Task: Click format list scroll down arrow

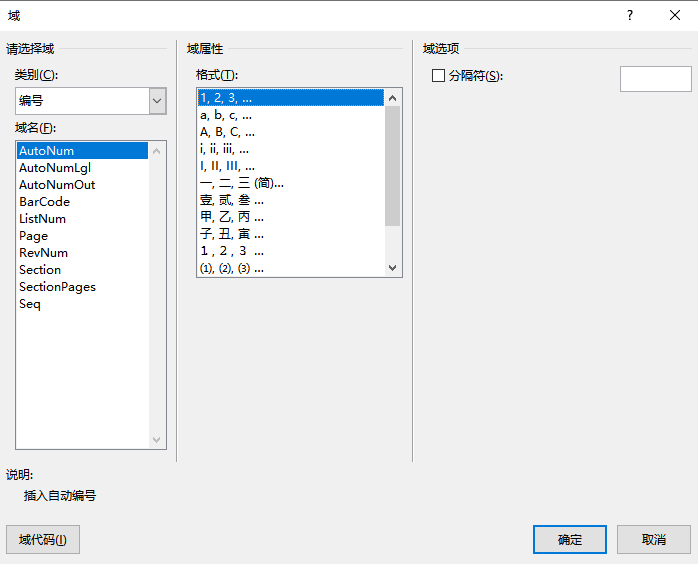Action: pyautogui.click(x=392, y=268)
